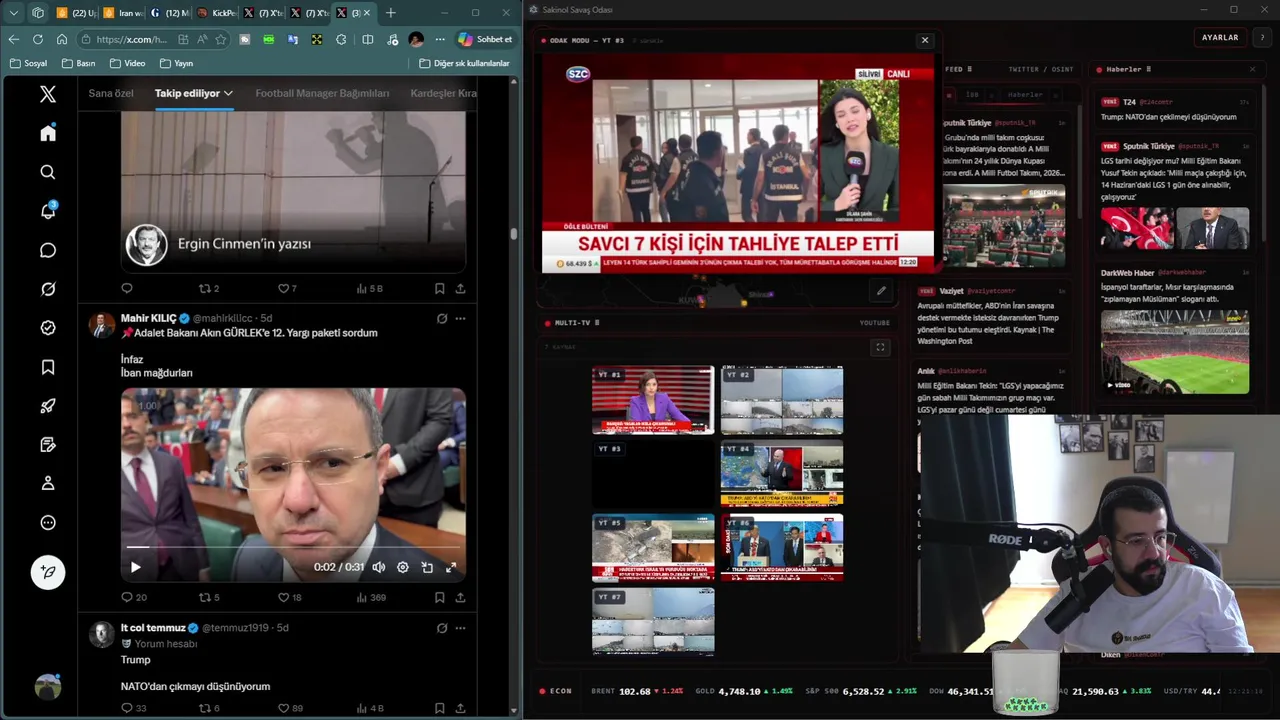Select the Twitter / OSINT feed tab

click(1040, 69)
